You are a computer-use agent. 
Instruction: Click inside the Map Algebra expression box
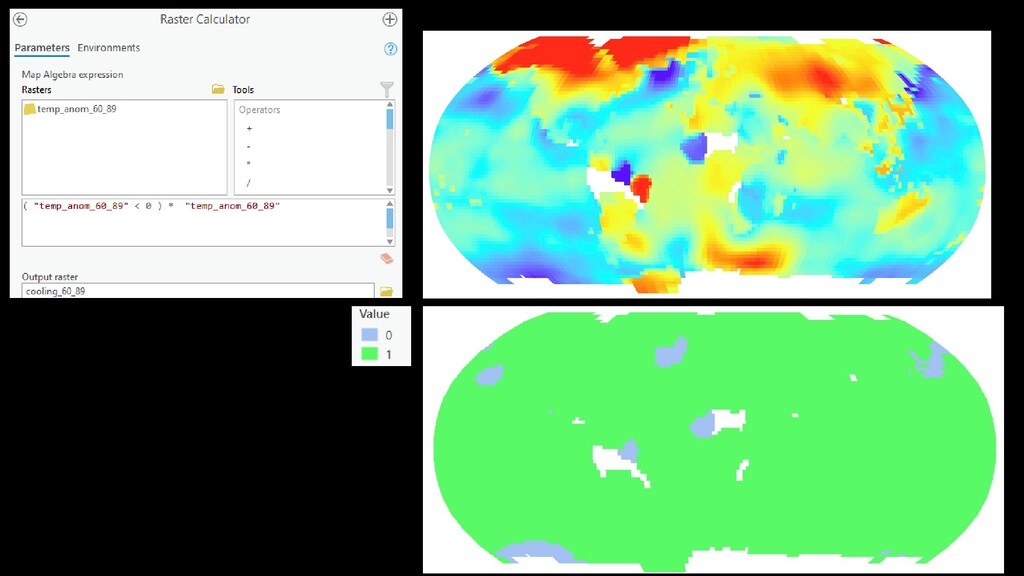(203, 223)
